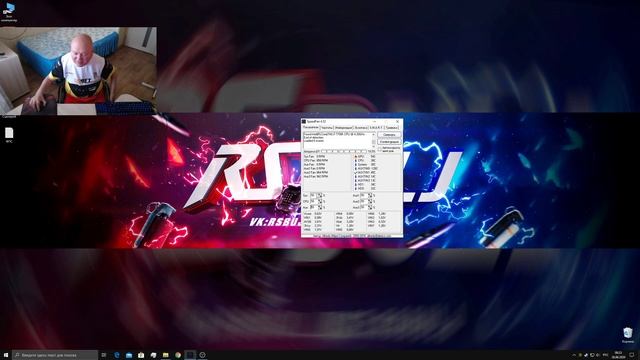Click the arrow icon beside System temperature
Viewport: 640px width, 360px height.
click(356, 164)
